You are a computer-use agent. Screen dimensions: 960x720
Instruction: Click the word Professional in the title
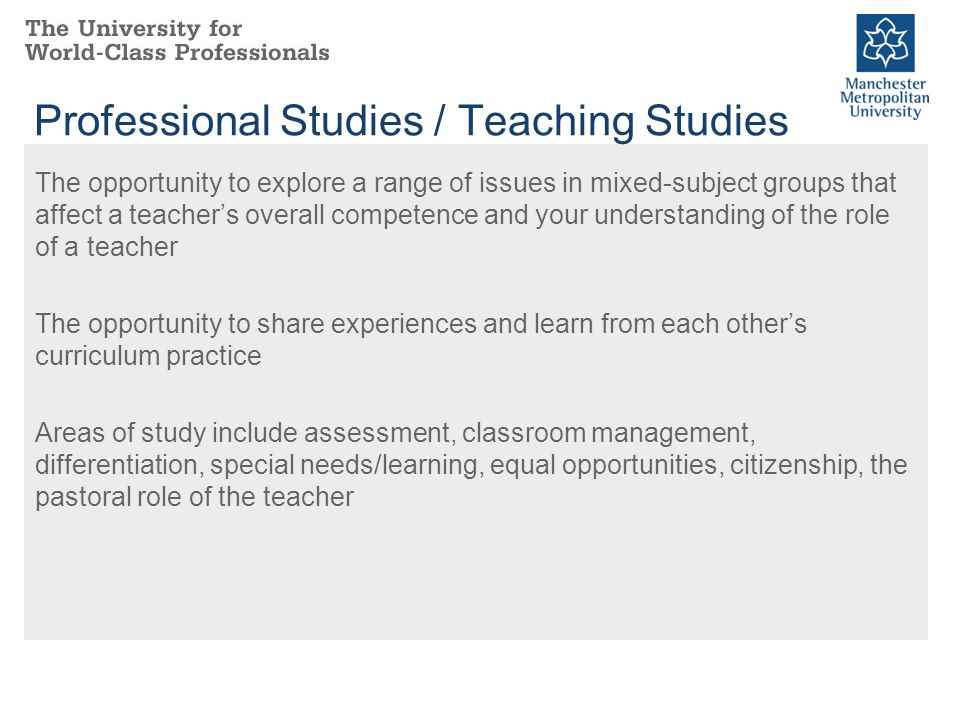(152, 120)
